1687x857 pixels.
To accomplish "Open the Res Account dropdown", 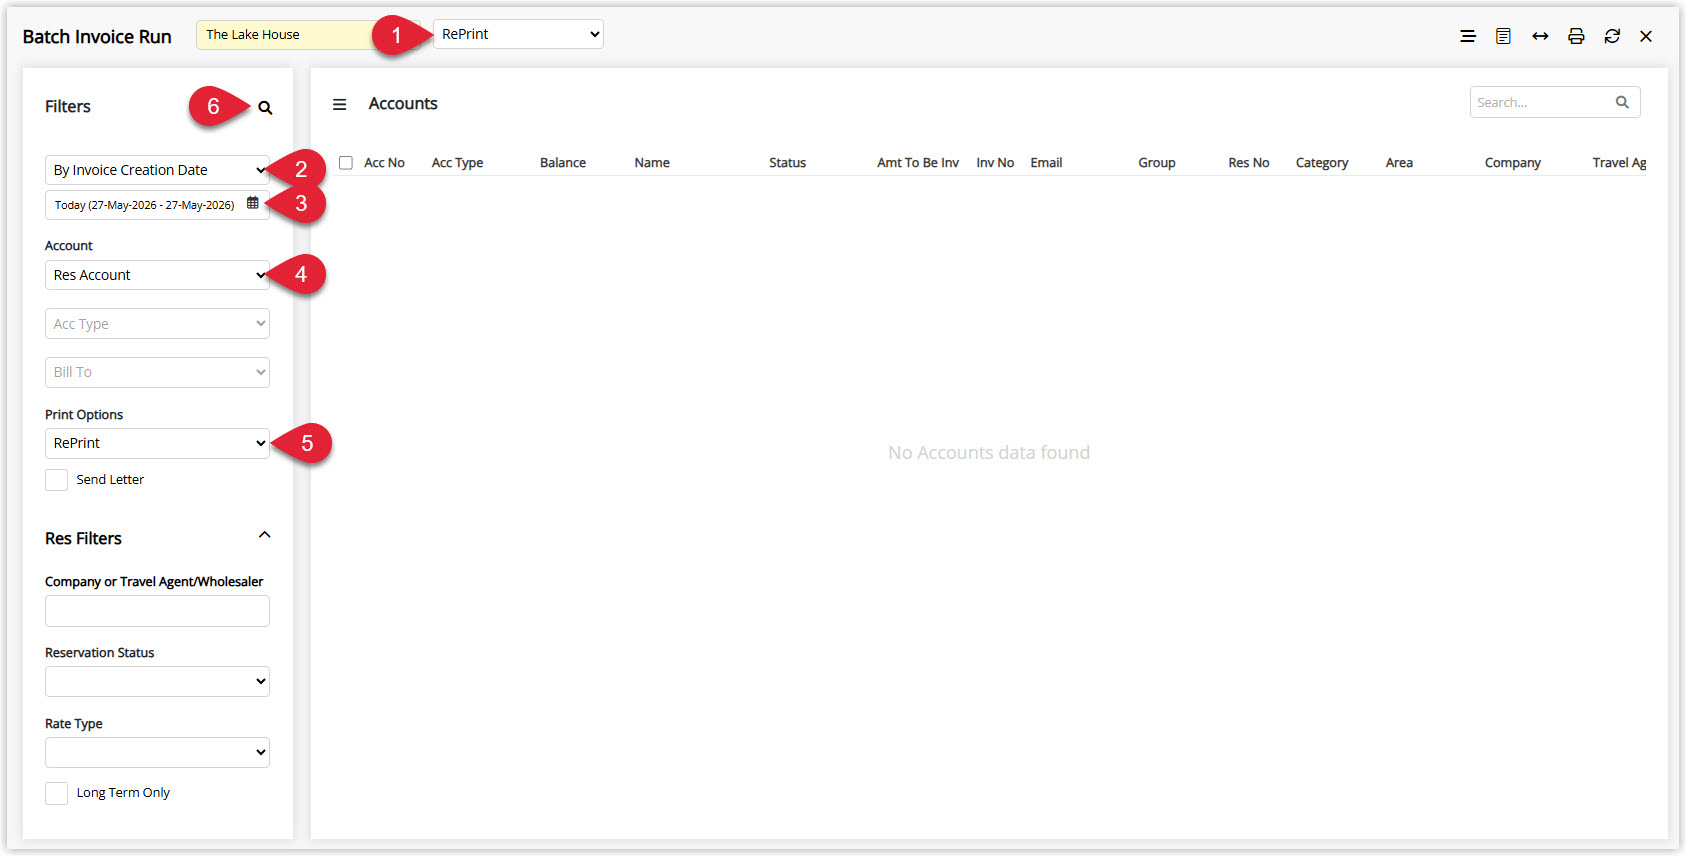I will [x=157, y=275].
